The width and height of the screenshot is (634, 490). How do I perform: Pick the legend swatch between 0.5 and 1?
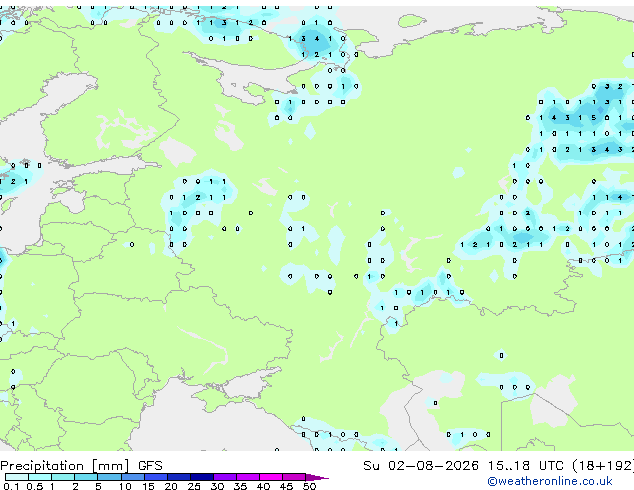click(40, 477)
